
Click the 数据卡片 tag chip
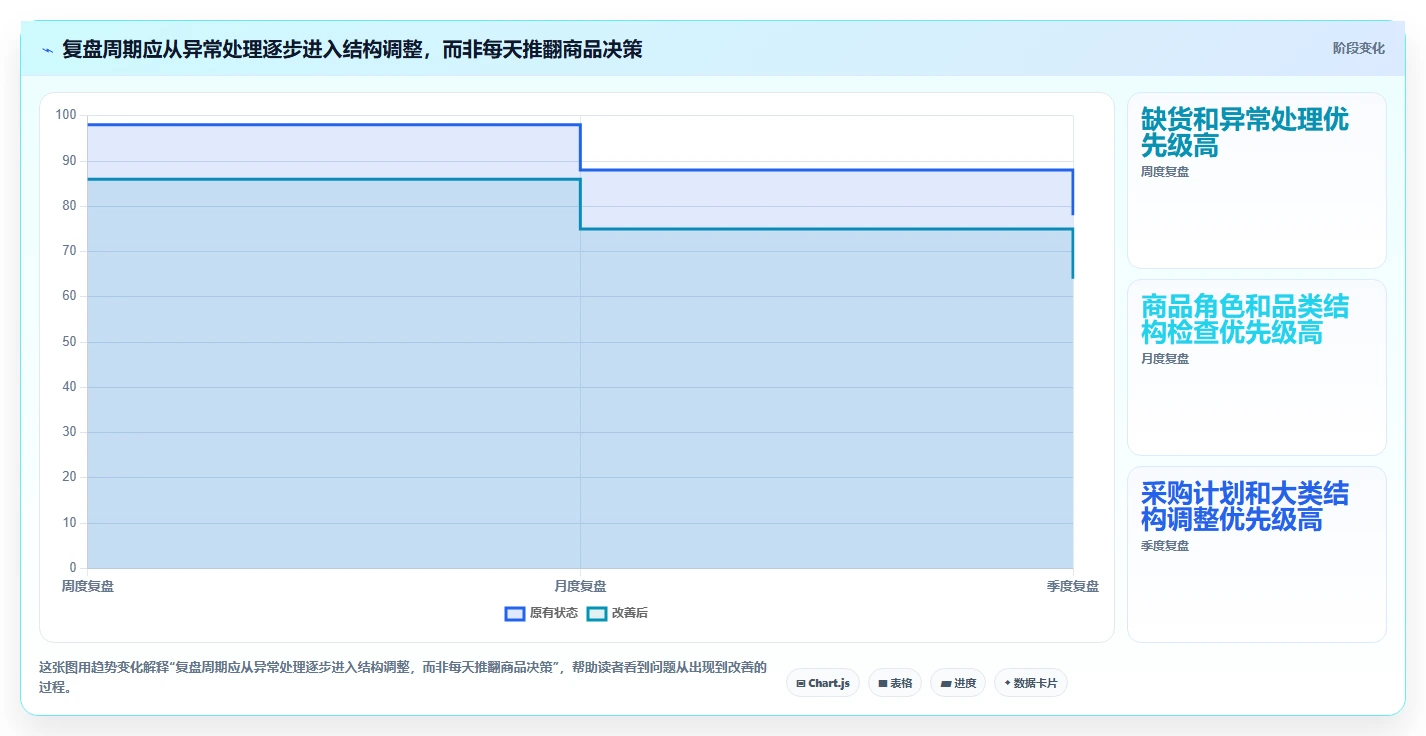(1031, 683)
